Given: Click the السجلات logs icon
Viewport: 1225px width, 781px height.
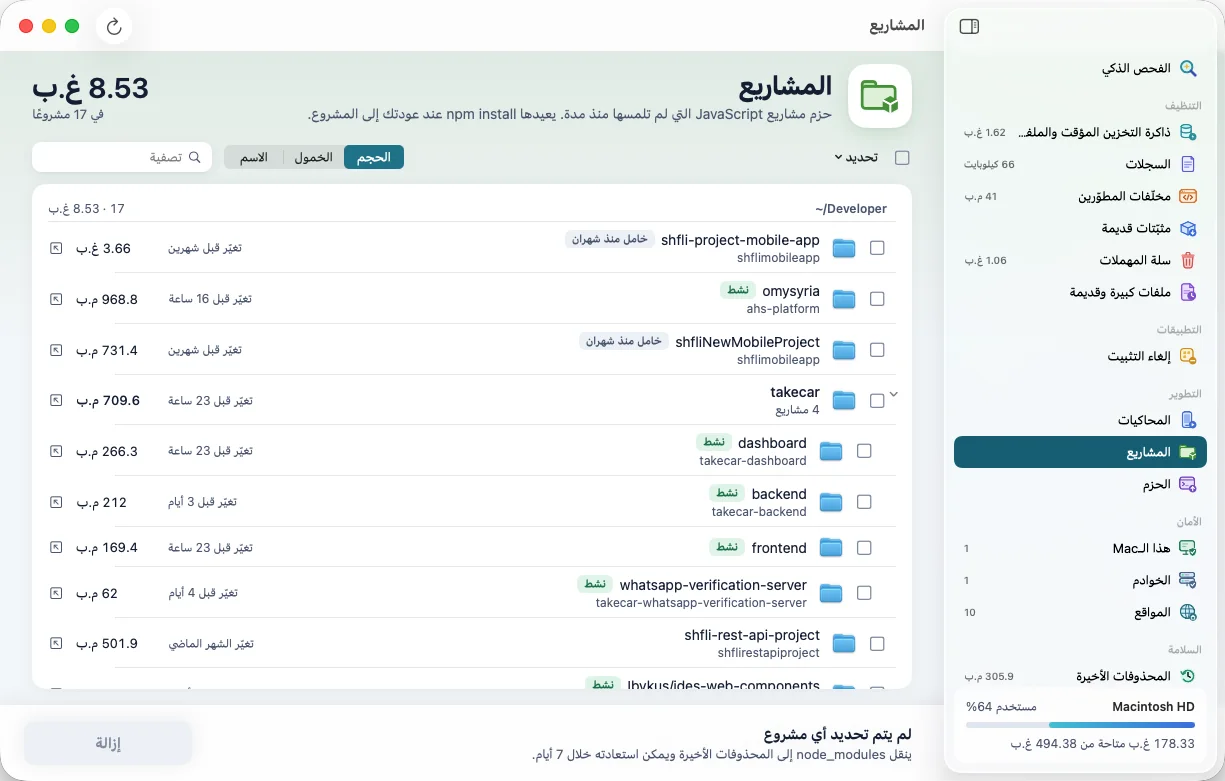Looking at the screenshot, I should (1188, 164).
